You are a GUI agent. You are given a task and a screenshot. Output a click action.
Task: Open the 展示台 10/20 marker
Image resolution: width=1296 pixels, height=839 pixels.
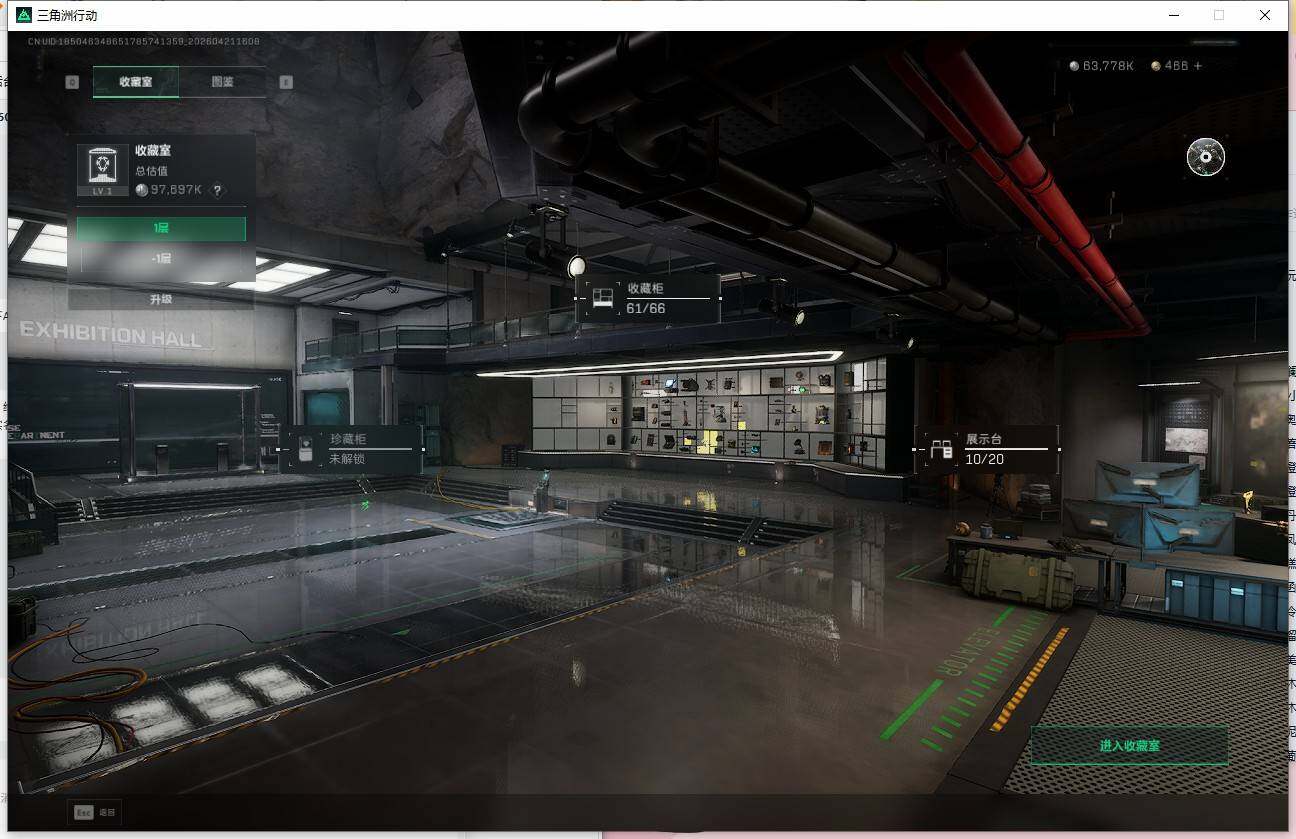pos(986,449)
